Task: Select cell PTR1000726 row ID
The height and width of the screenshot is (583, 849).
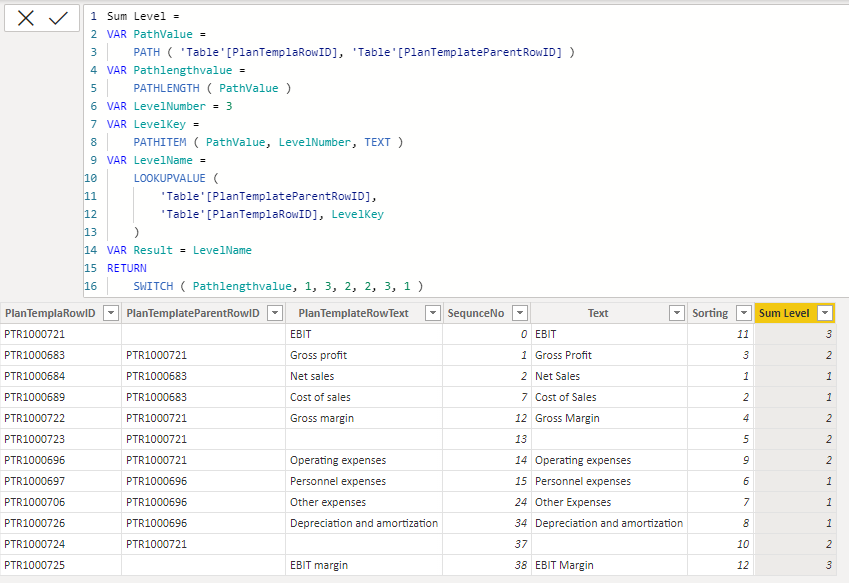Action: click(x=61, y=523)
